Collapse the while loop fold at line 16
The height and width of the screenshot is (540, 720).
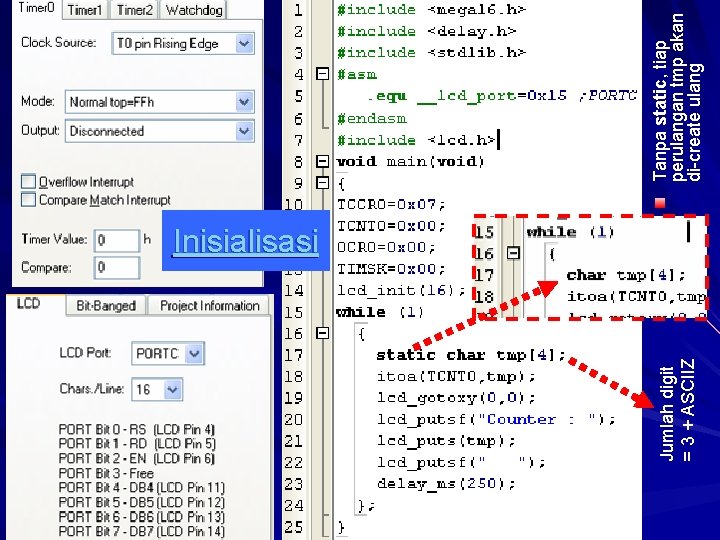pos(323,333)
